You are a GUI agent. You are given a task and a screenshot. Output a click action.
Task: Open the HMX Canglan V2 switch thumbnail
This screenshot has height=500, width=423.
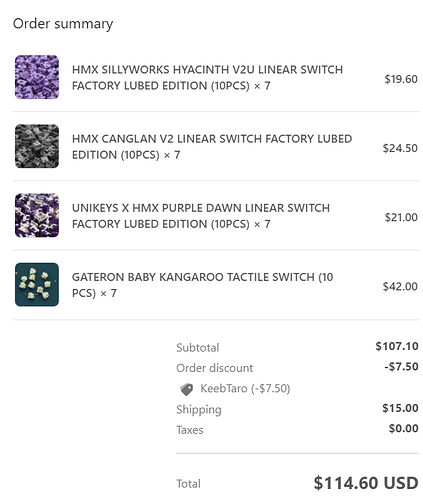[x=37, y=146]
